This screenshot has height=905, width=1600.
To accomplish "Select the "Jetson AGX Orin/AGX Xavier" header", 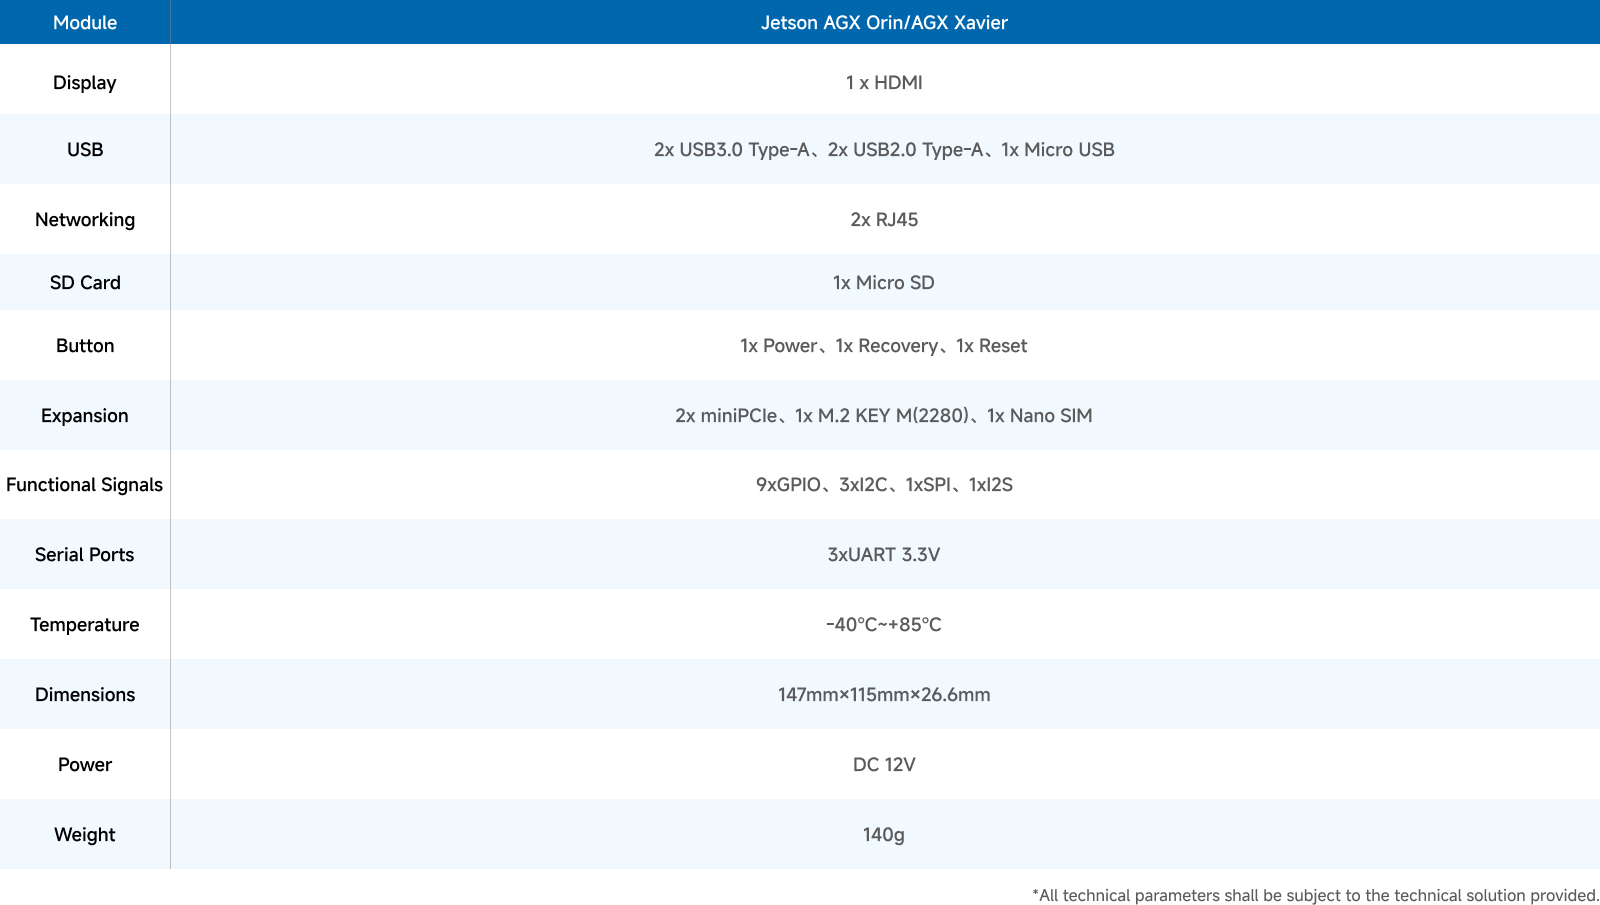I will tap(884, 22).
